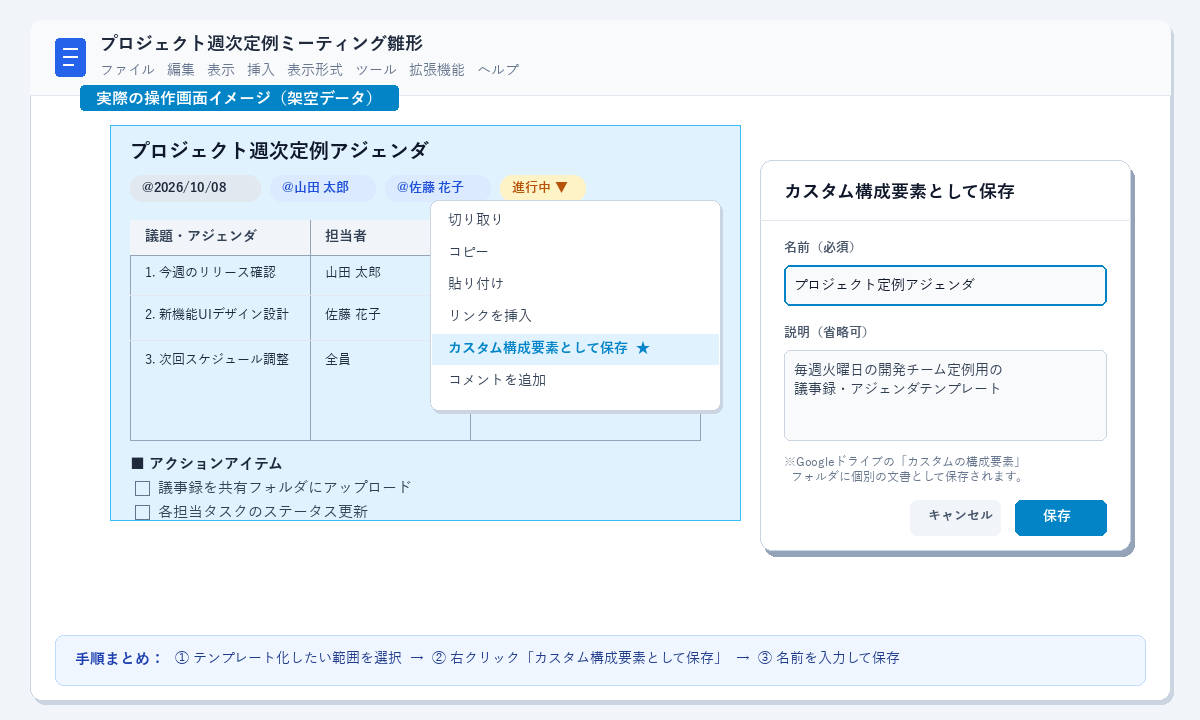This screenshot has width=1200, height=720.
Task: Click the Googleドライブ note text in dialog
Action: 903,469
